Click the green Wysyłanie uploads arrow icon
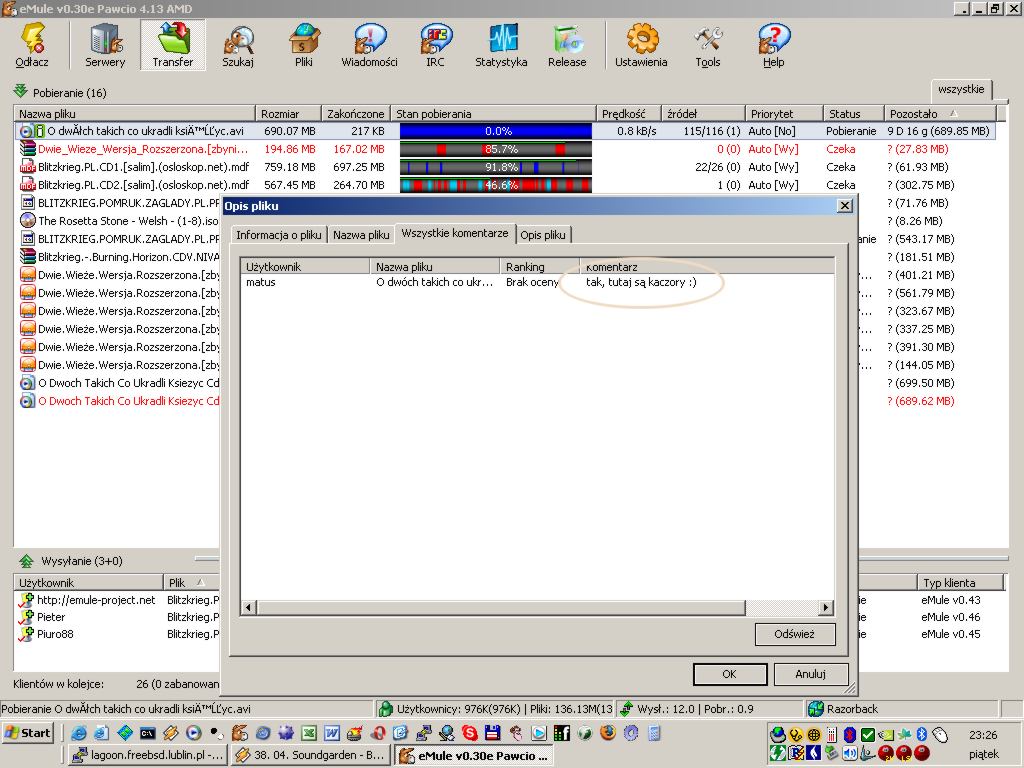Image resolution: width=1024 pixels, height=768 pixels. (26, 560)
